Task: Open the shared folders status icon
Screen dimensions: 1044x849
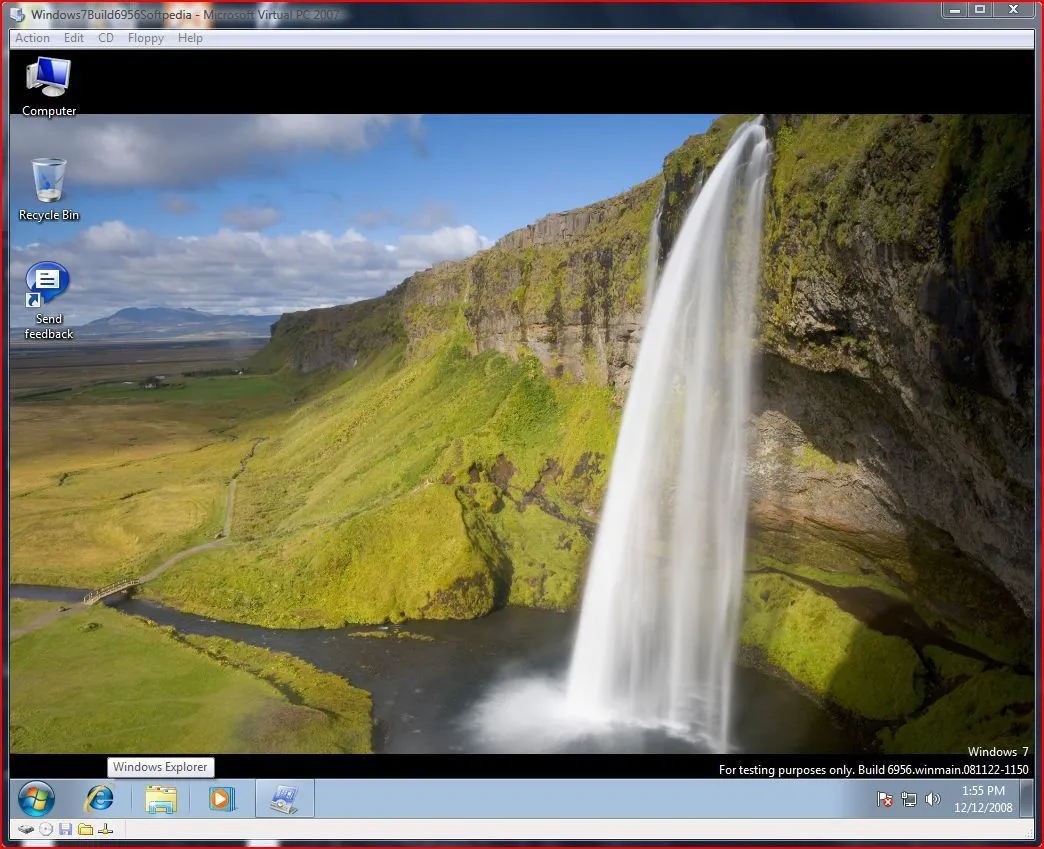Action: coord(86,828)
